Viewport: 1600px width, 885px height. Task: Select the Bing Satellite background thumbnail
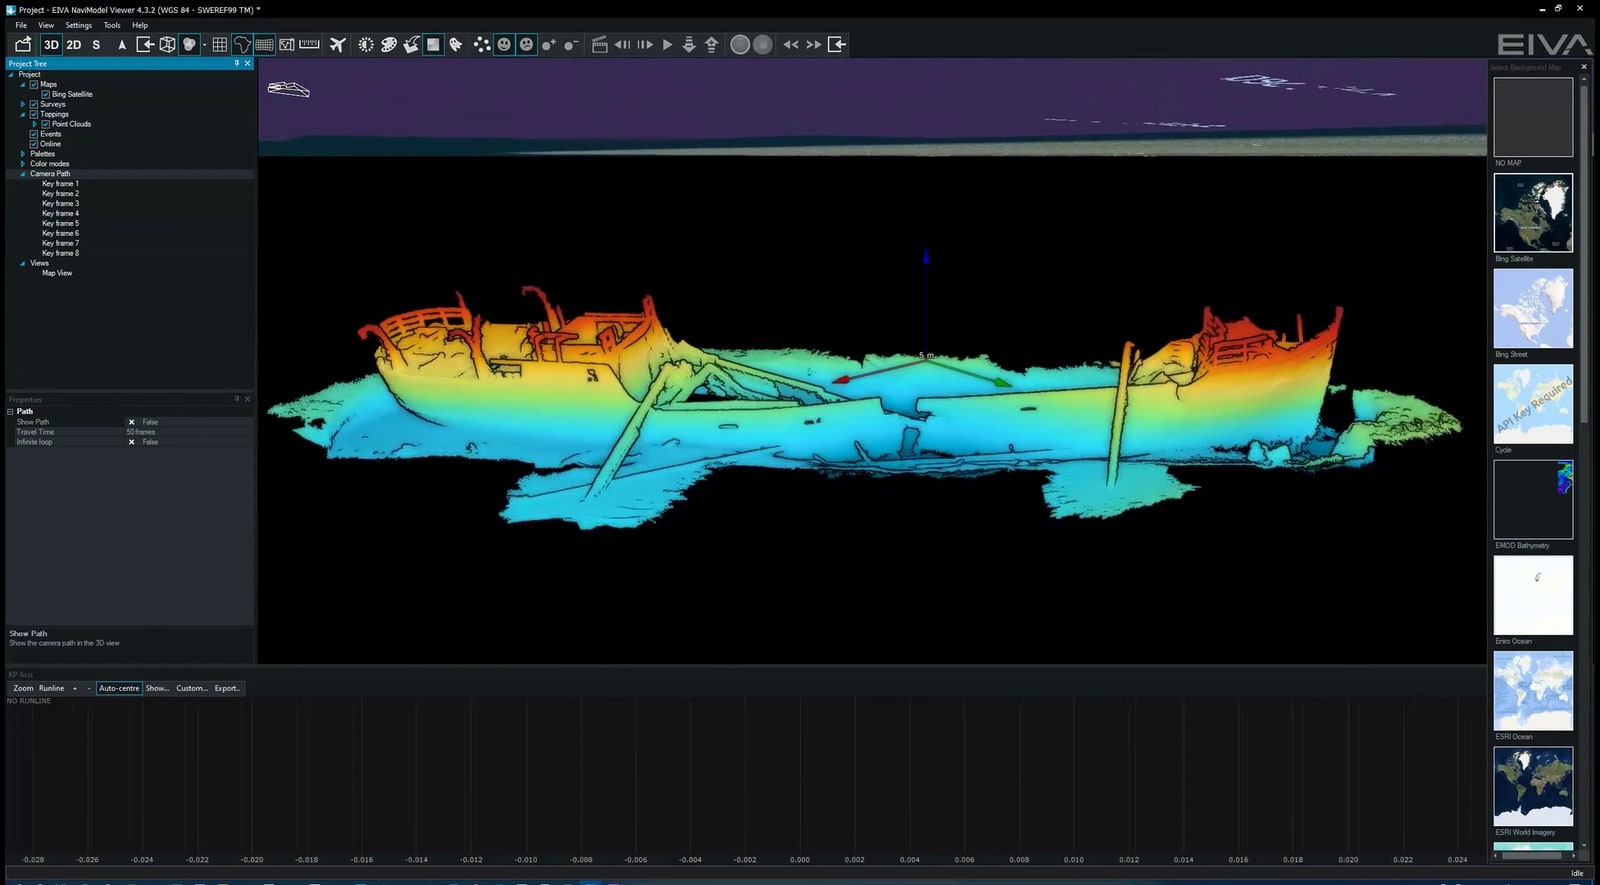pos(1533,213)
